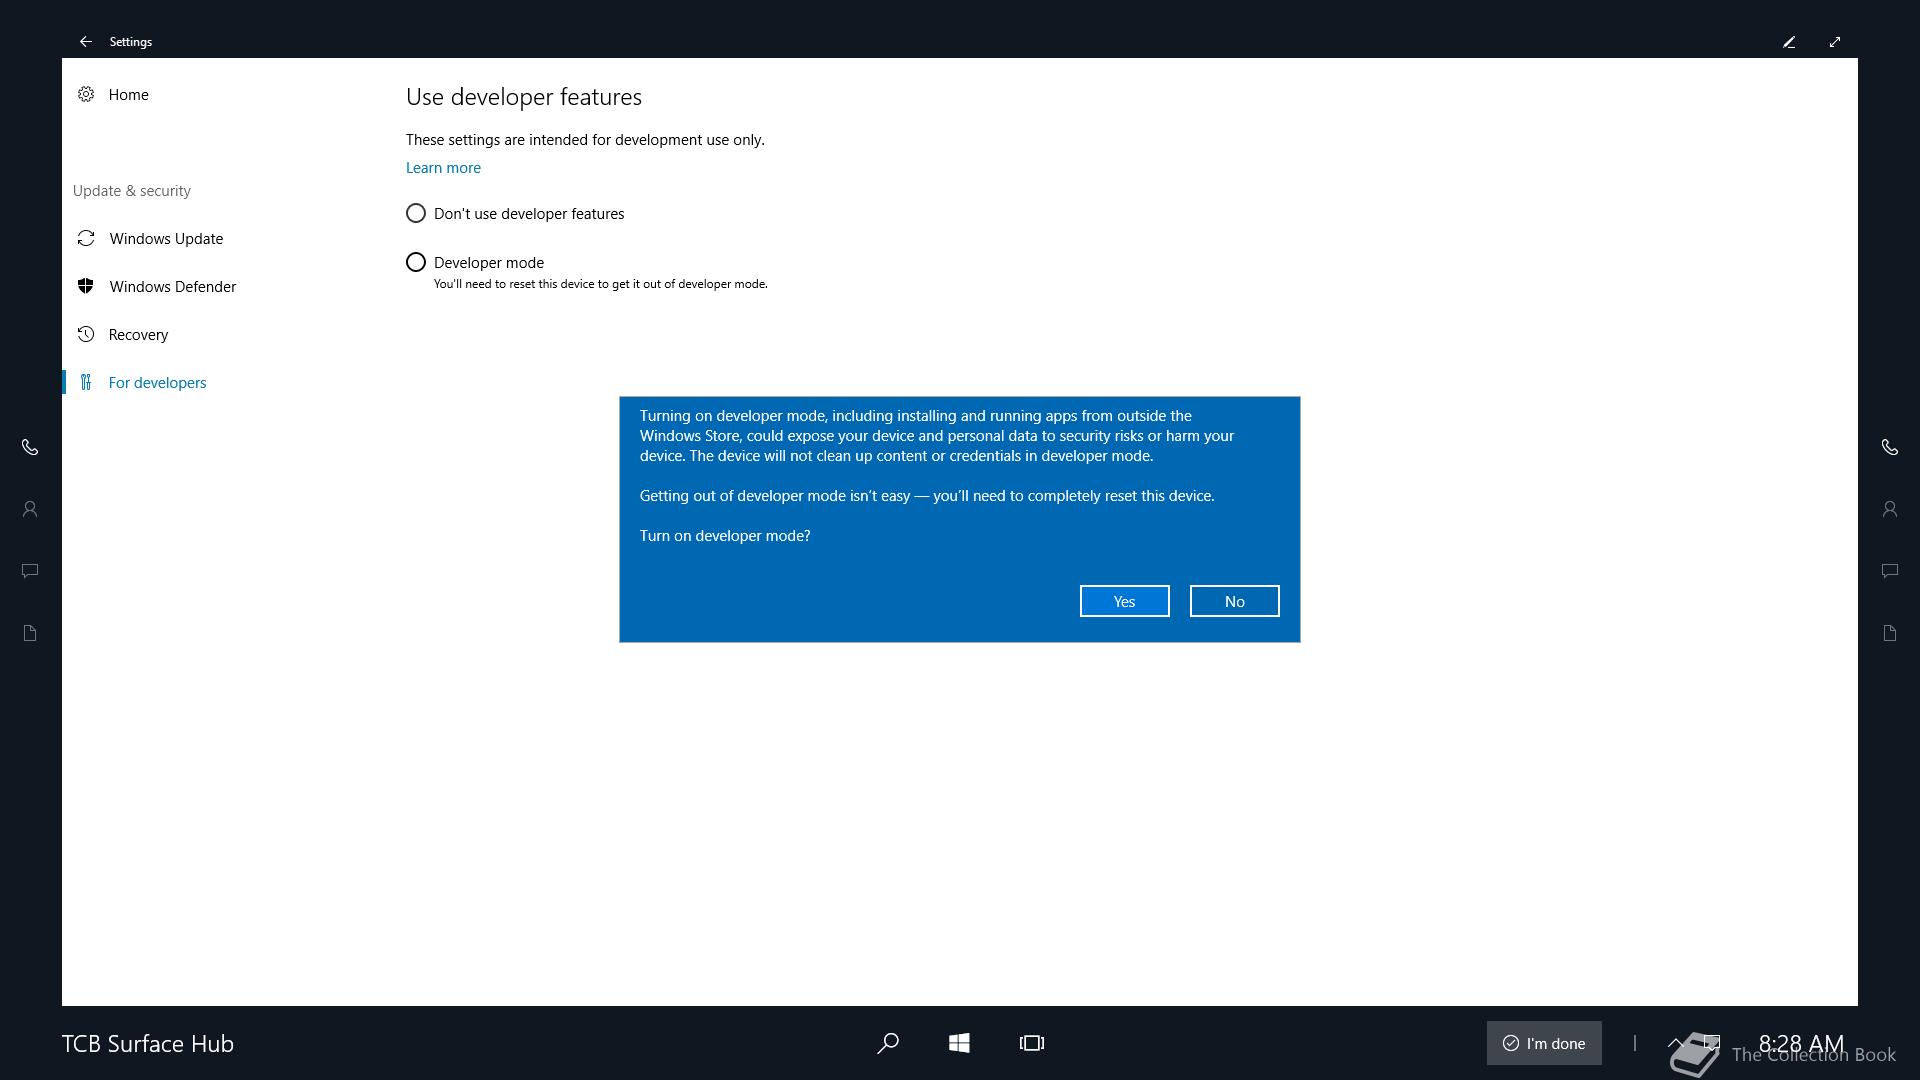Open the right-side document icon
The height and width of the screenshot is (1080, 1920).
tap(1889, 633)
